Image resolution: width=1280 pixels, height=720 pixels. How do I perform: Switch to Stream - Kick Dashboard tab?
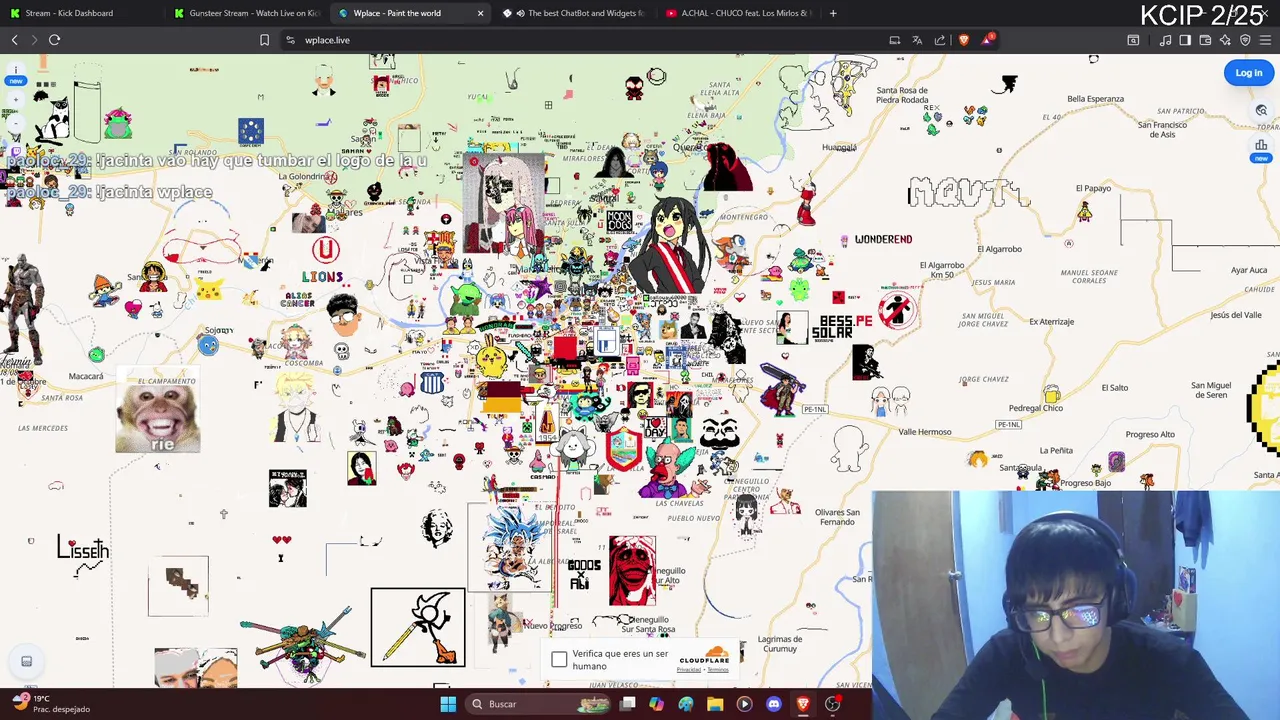82,13
